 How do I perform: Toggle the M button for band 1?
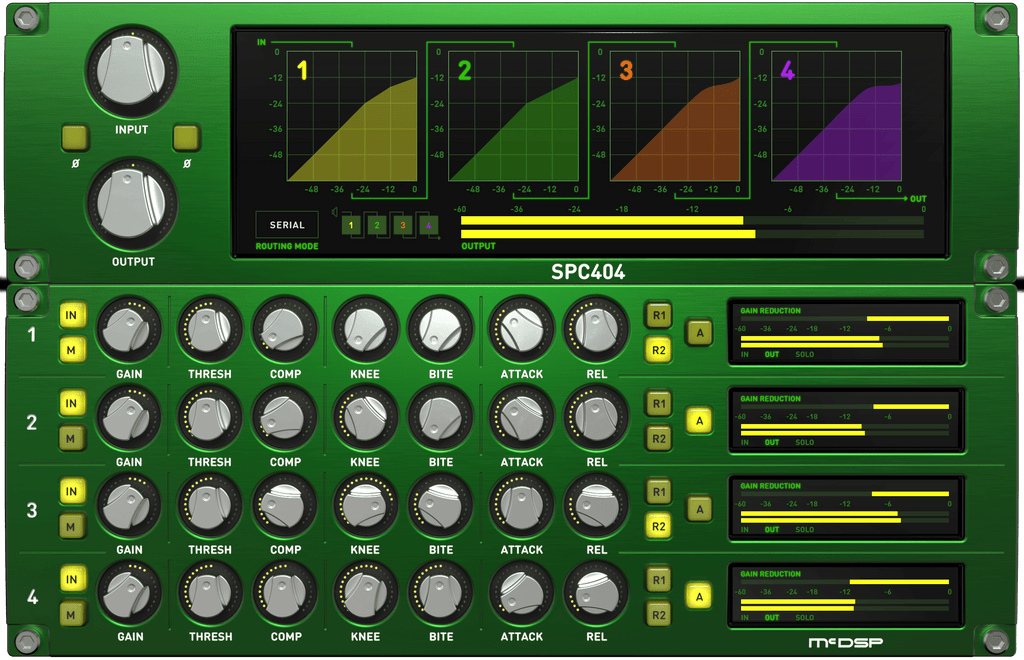click(x=72, y=351)
